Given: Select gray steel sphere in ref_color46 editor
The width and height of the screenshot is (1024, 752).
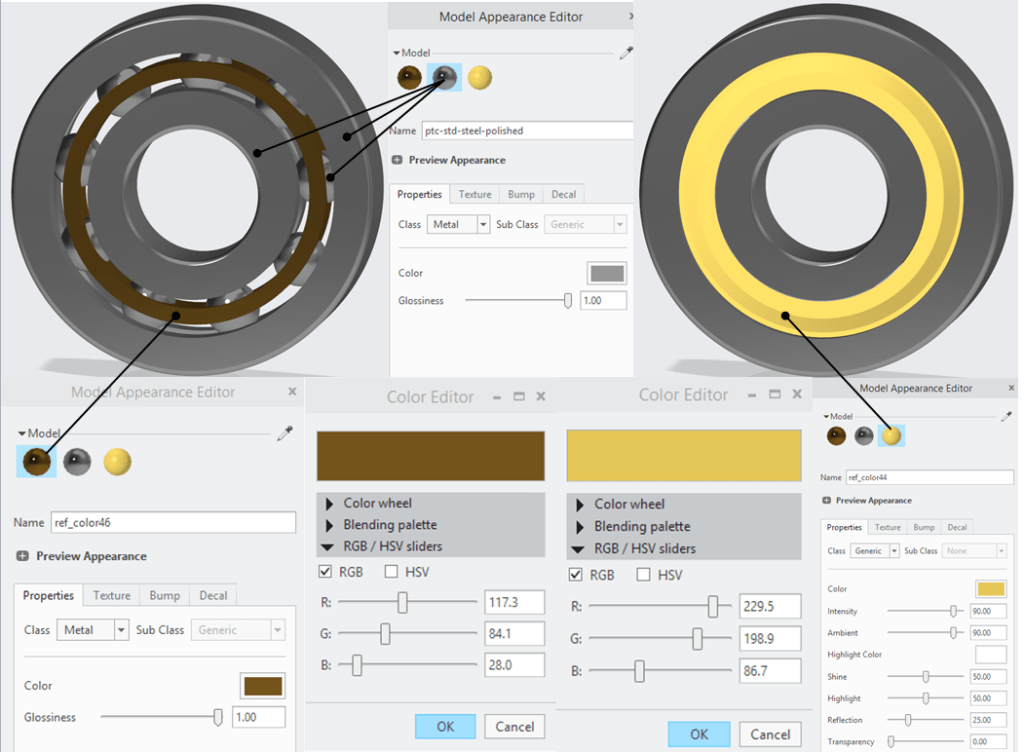Looking at the screenshot, I should click(x=78, y=461).
